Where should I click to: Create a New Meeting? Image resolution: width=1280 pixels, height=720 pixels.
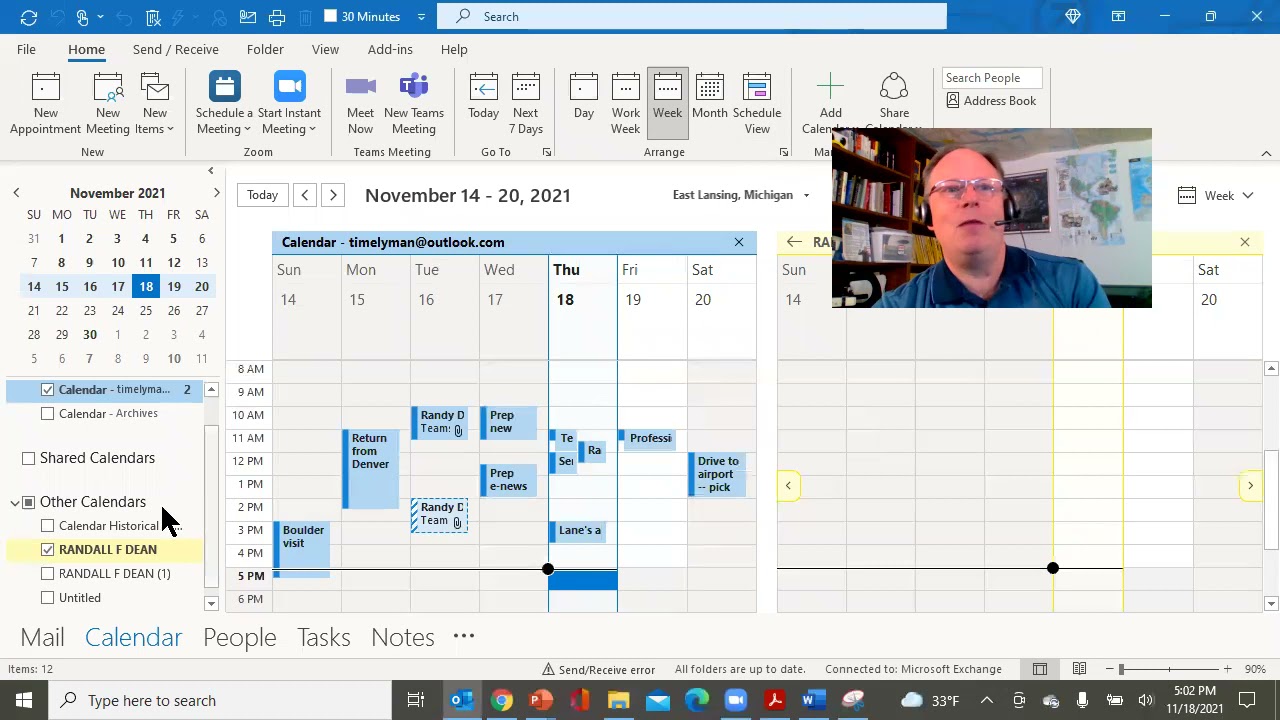(x=107, y=103)
